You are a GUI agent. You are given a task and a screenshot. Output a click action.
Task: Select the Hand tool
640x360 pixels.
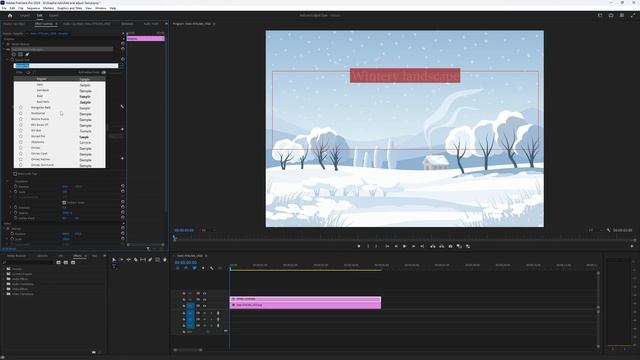click(165, 260)
